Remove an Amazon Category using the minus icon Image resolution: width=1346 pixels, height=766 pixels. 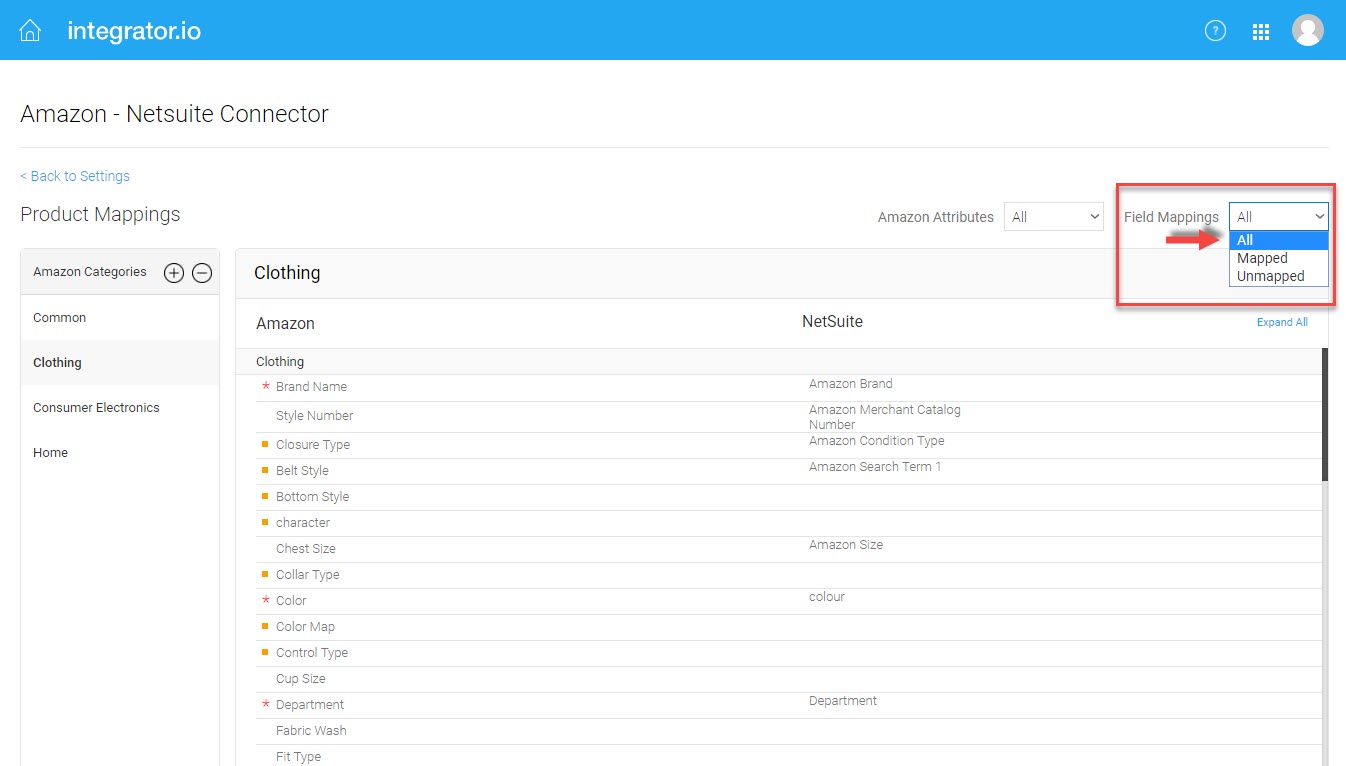click(201, 272)
